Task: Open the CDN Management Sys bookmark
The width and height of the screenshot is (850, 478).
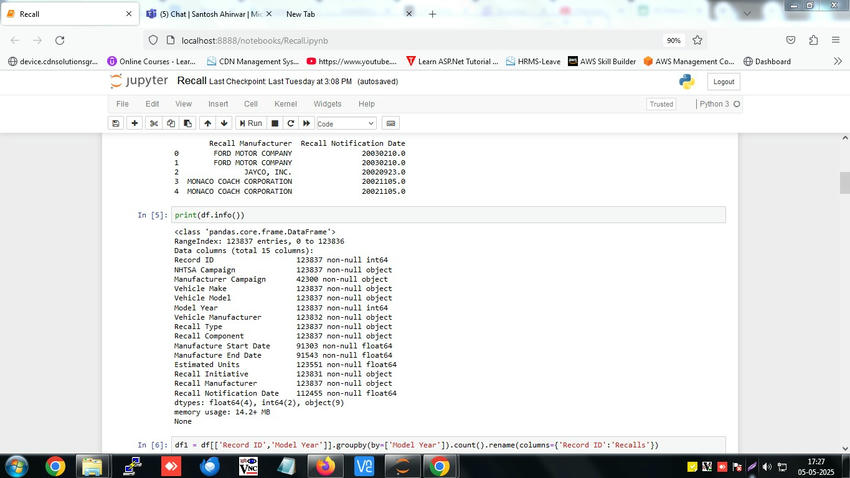Action: pyautogui.click(x=253, y=62)
